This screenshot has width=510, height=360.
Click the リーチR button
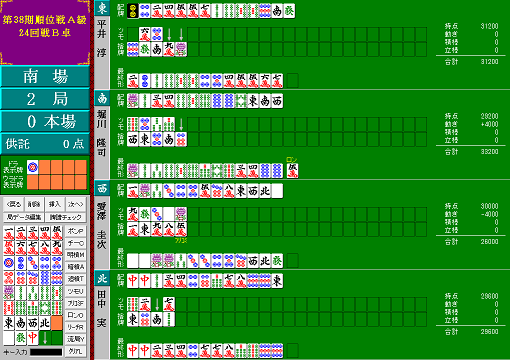coord(76,327)
